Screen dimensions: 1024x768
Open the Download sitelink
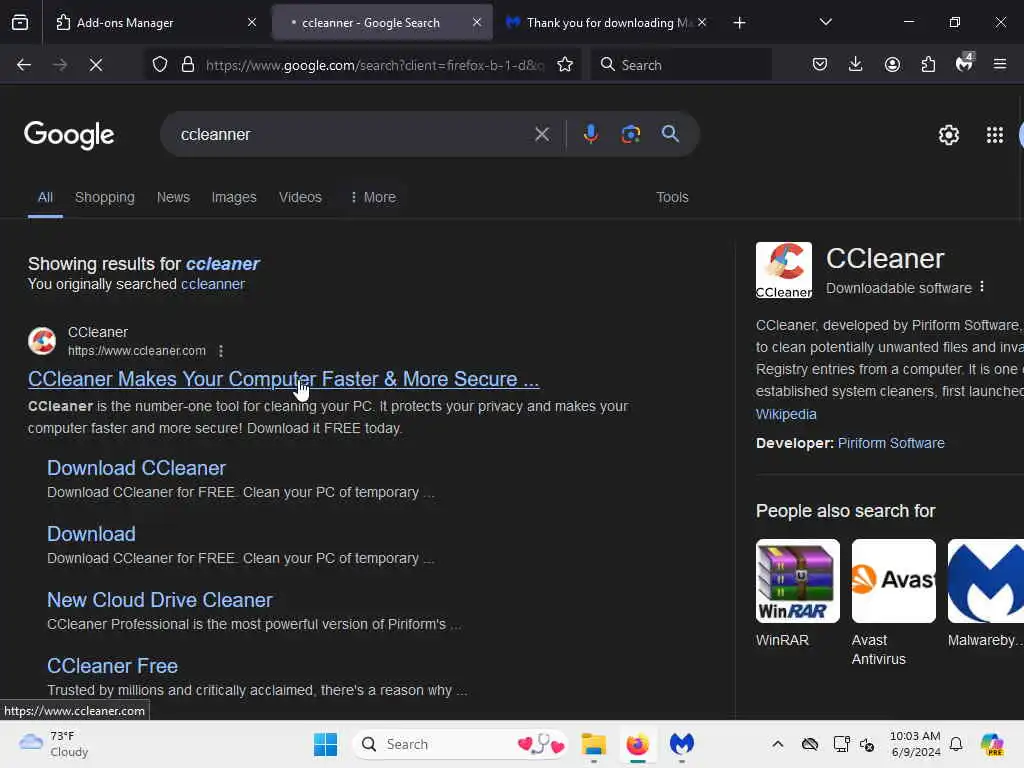pos(91,534)
